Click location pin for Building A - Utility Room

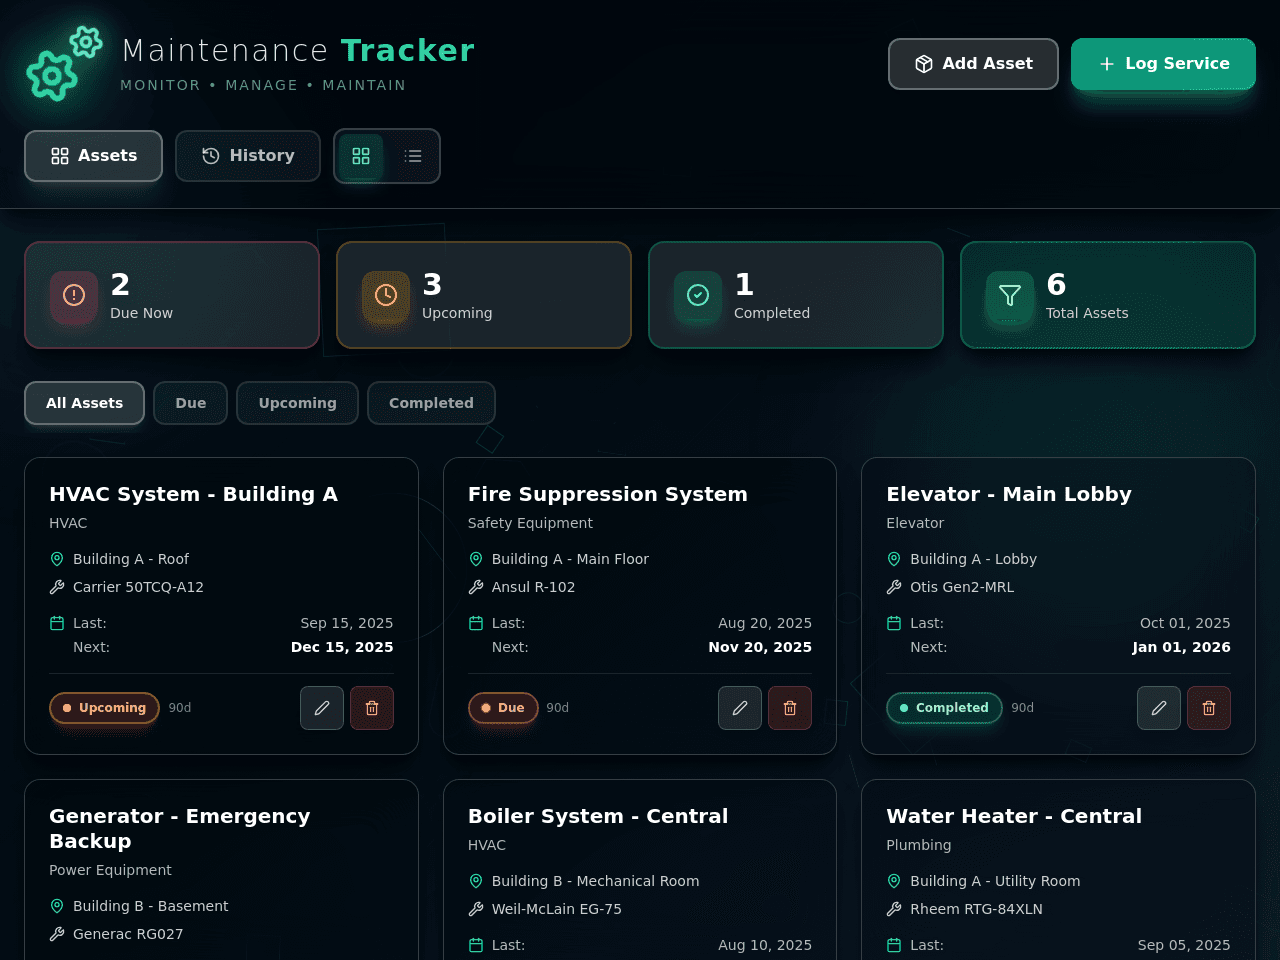click(x=894, y=881)
